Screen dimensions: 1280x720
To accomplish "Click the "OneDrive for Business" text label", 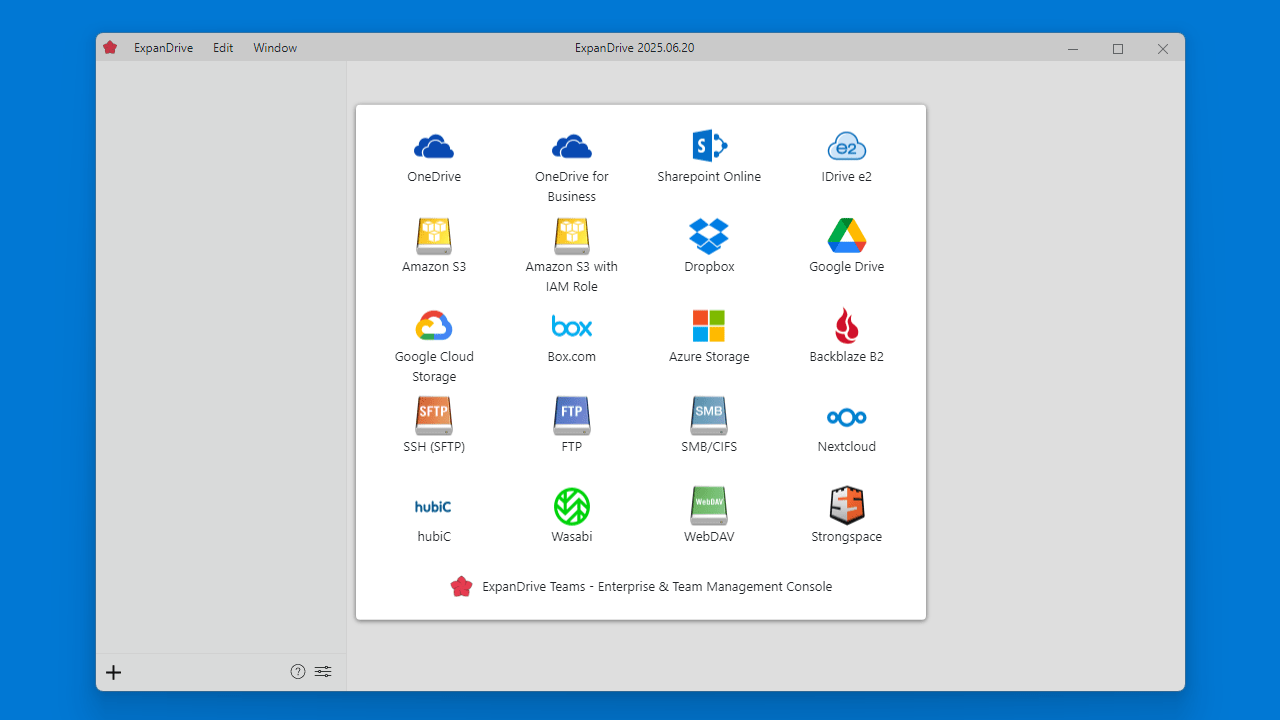I will (572, 187).
